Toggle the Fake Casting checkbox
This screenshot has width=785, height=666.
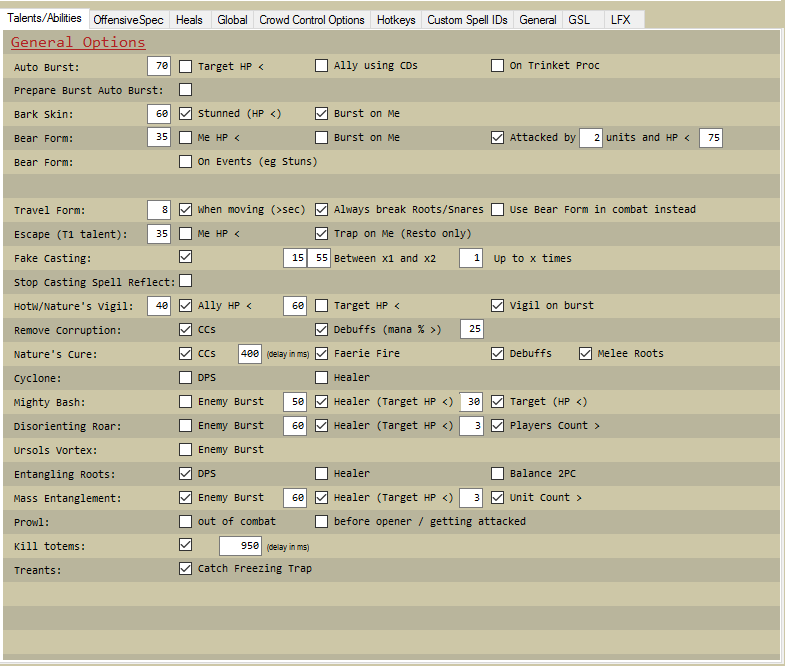185,257
